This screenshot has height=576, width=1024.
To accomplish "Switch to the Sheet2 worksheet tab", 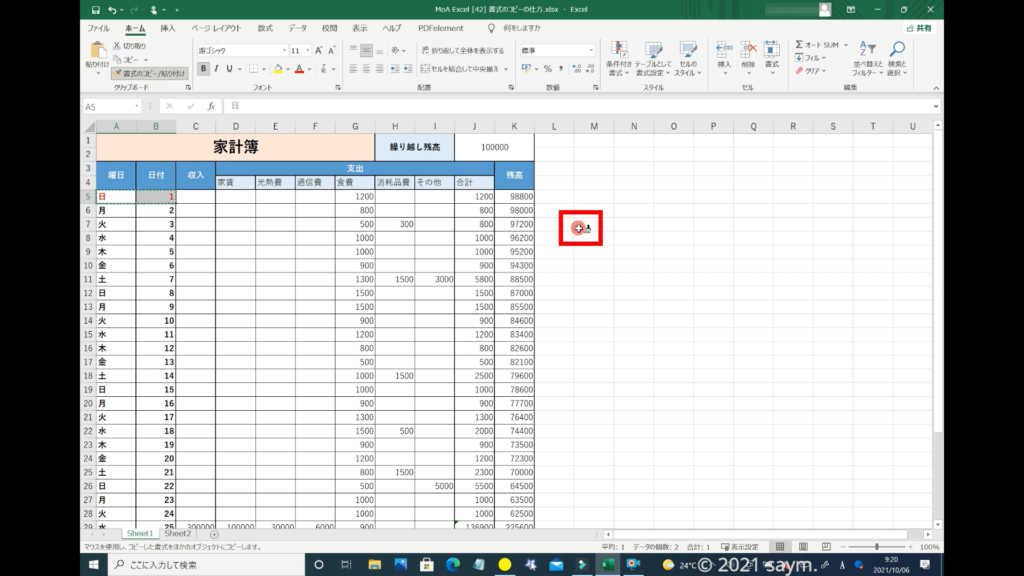I will coord(177,534).
